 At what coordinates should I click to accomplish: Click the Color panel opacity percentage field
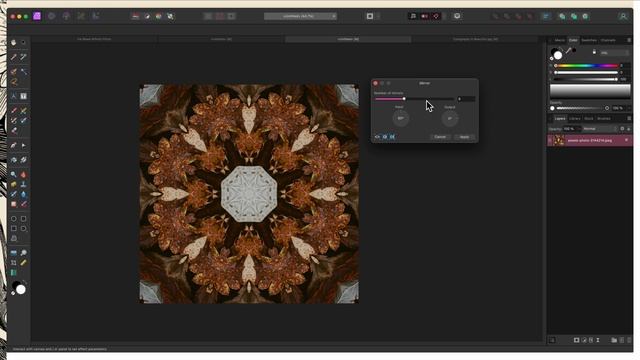(x=618, y=108)
